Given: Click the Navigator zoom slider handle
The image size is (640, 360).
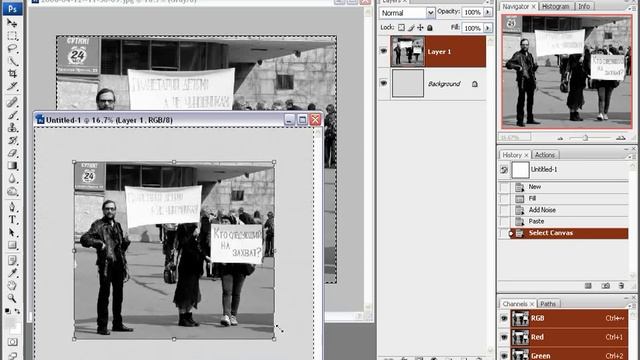Looking at the screenshot, I should [585, 138].
